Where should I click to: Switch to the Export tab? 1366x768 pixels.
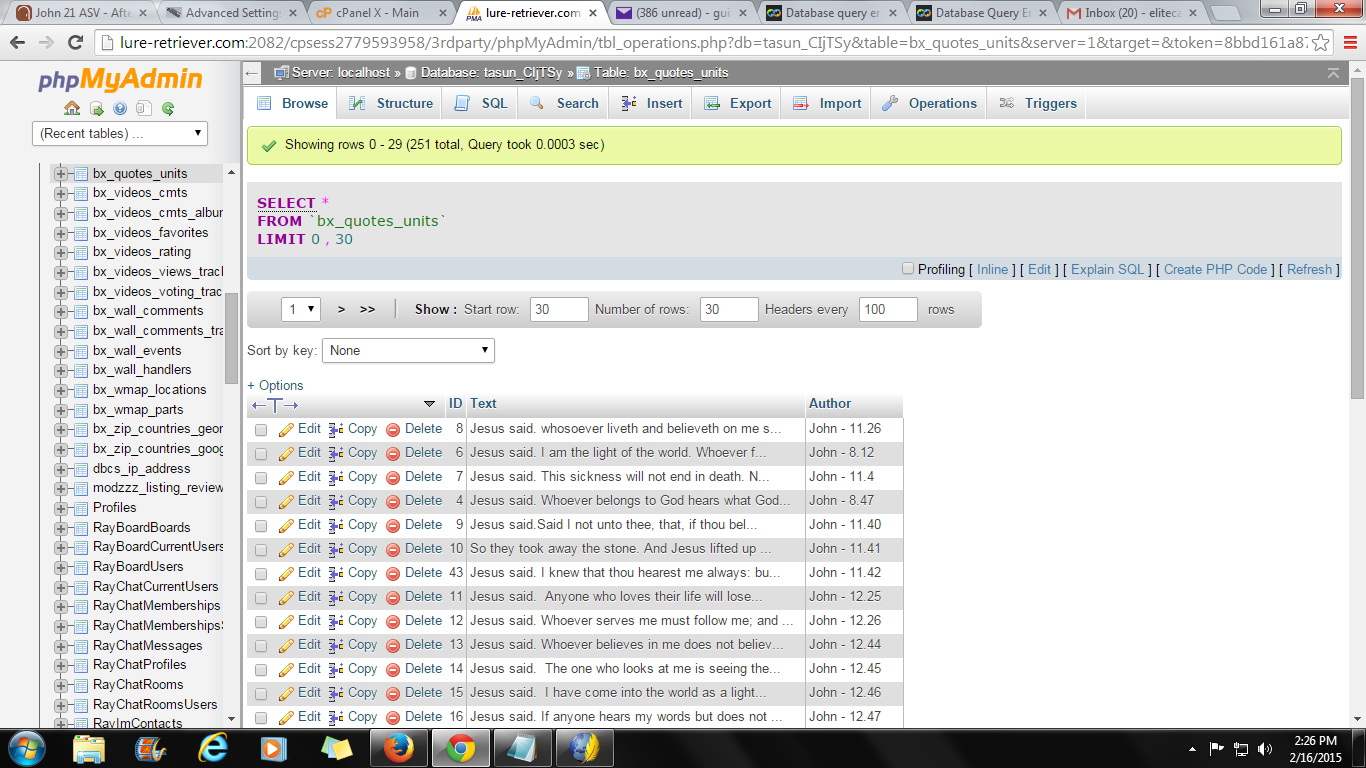(737, 103)
